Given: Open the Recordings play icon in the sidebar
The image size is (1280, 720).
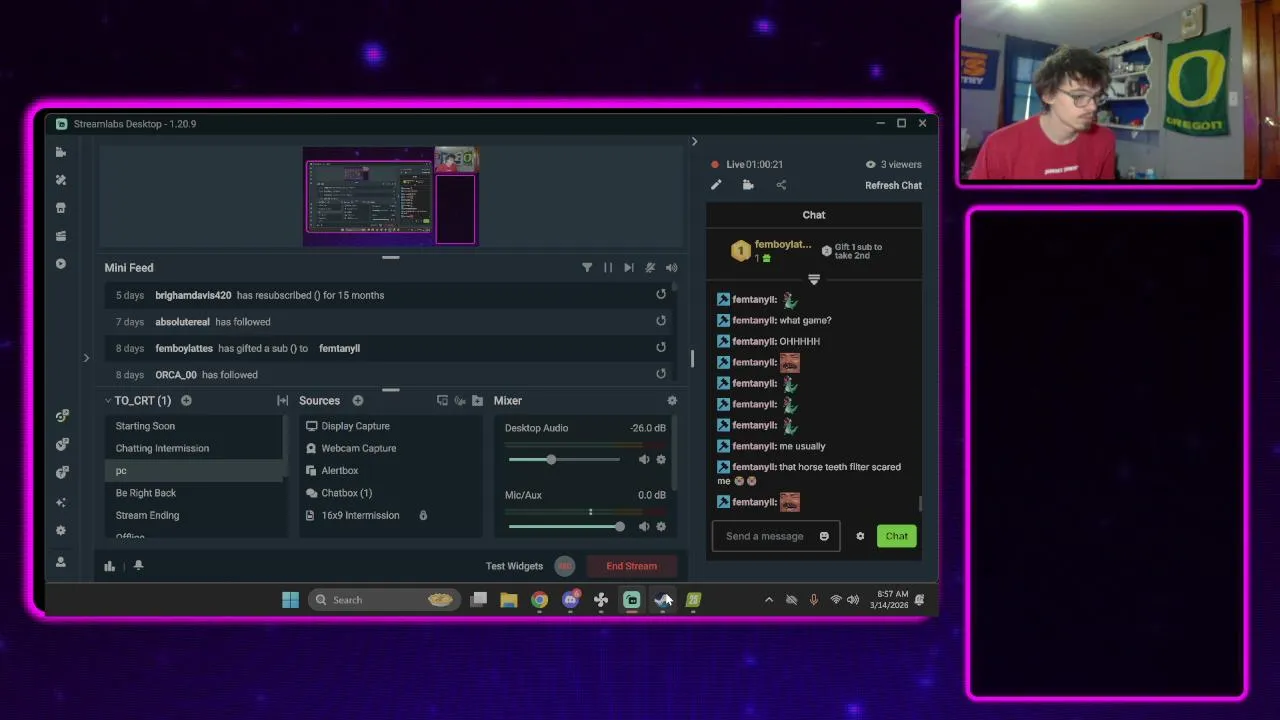Looking at the screenshot, I should (61, 264).
